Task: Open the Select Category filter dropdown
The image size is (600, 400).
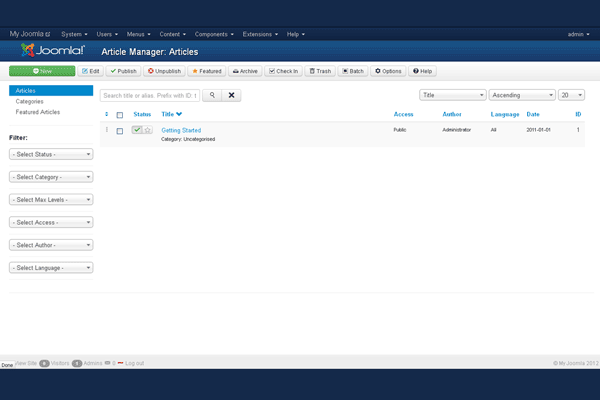Action: click(x=51, y=177)
